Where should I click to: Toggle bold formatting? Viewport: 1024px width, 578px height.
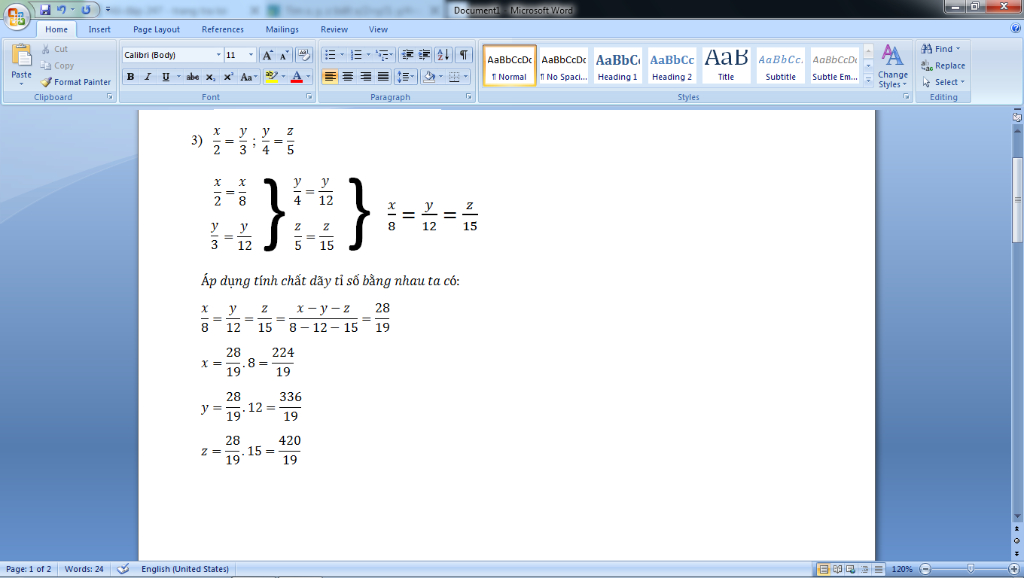pyautogui.click(x=131, y=77)
